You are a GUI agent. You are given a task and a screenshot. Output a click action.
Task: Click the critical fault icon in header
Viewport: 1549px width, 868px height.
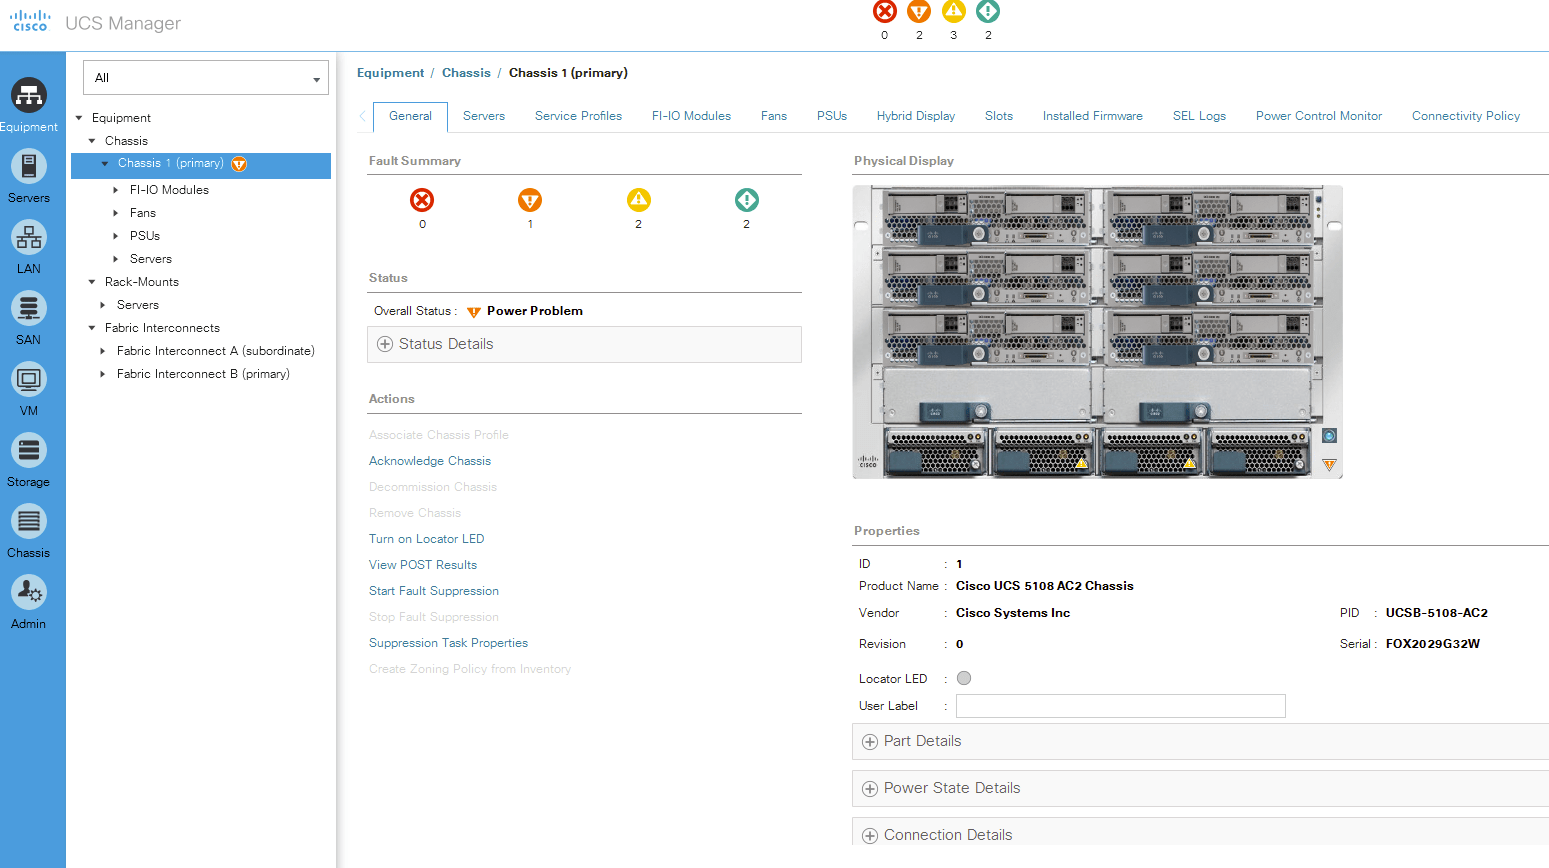[x=884, y=12]
